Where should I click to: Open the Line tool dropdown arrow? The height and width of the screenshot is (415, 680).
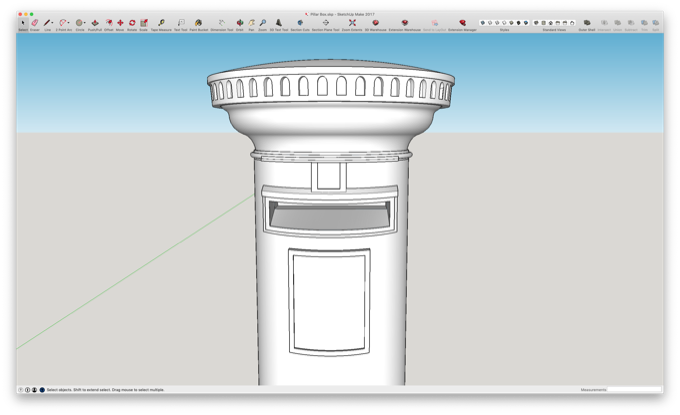click(x=52, y=23)
